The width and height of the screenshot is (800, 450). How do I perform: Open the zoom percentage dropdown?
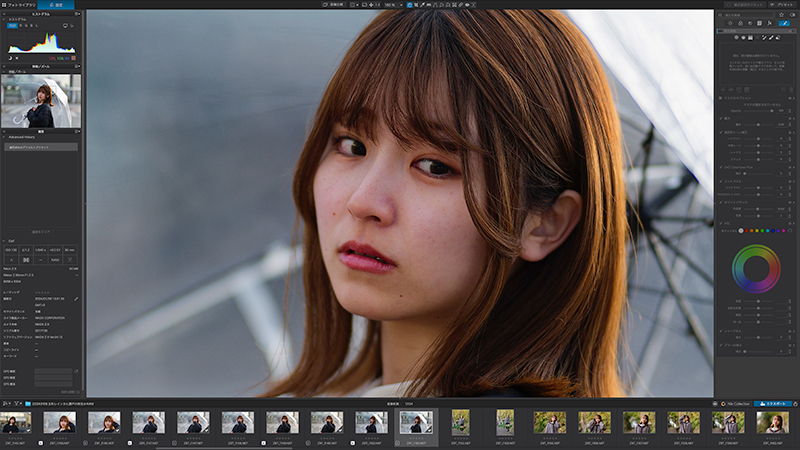tap(394, 5)
